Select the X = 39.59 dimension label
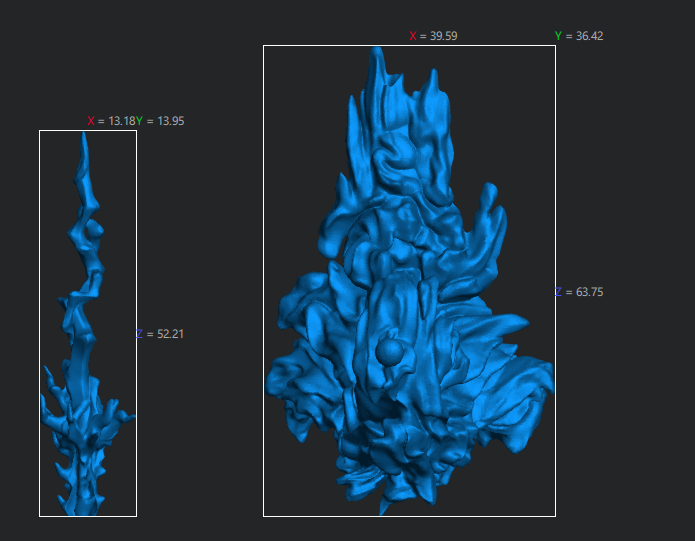This screenshot has height=541, width=695. pos(433,36)
